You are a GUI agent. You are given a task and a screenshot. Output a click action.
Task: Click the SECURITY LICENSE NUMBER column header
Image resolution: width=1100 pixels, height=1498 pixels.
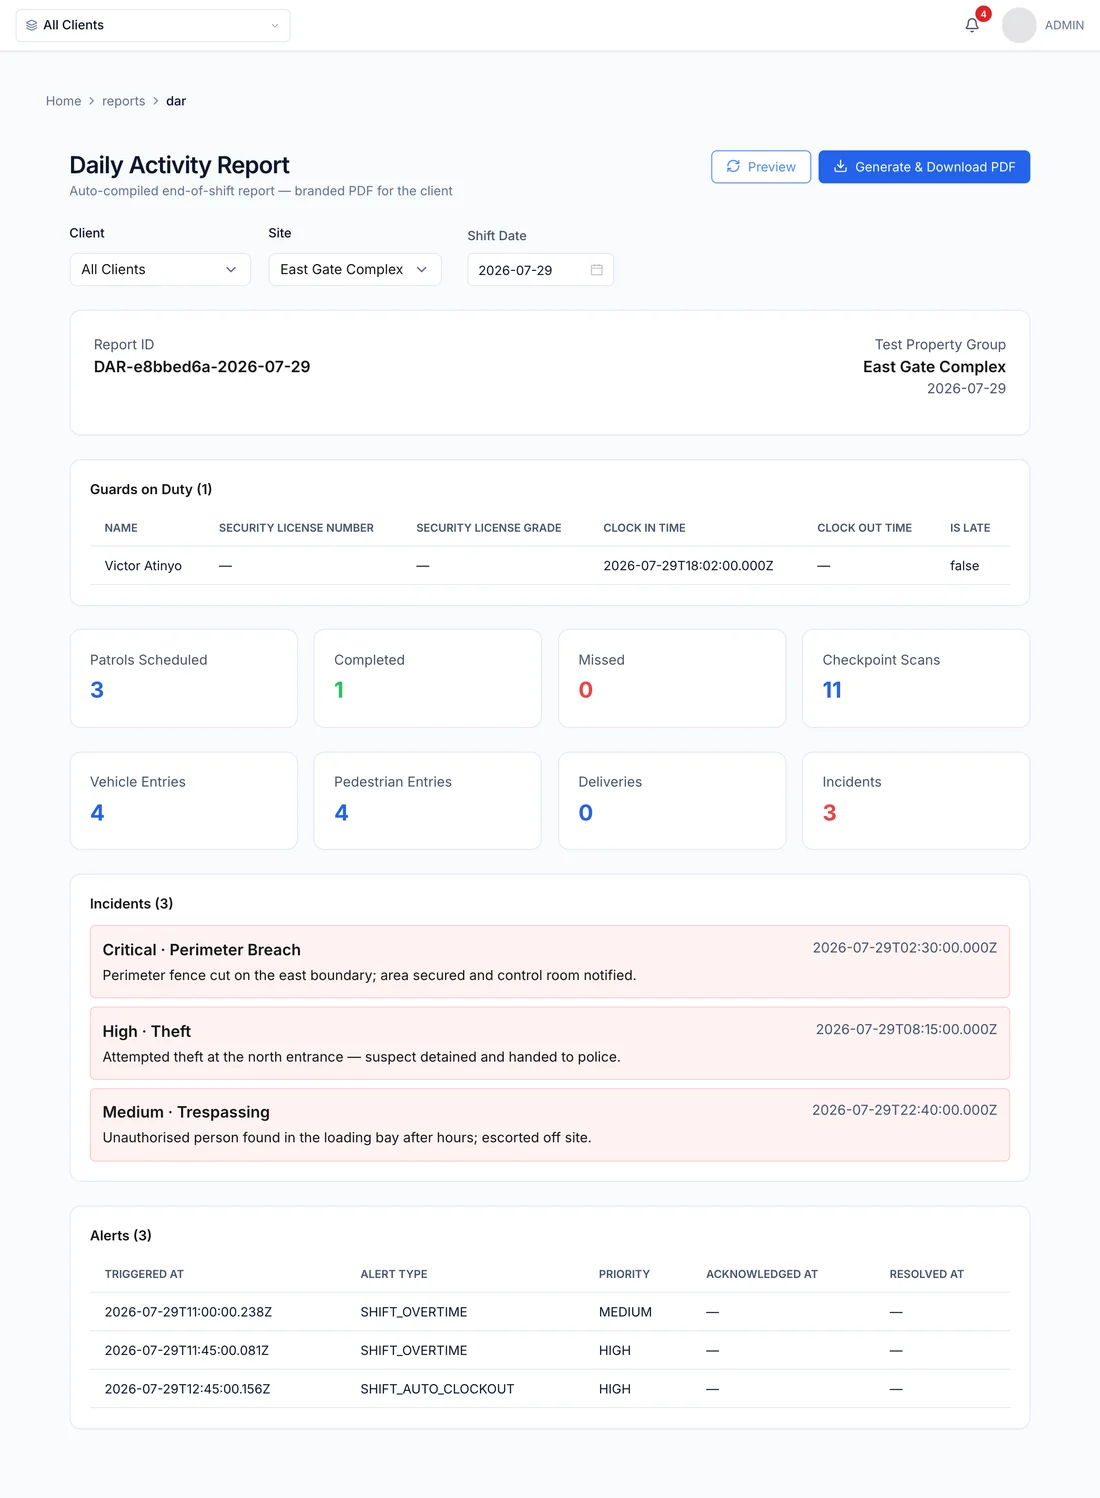296,528
